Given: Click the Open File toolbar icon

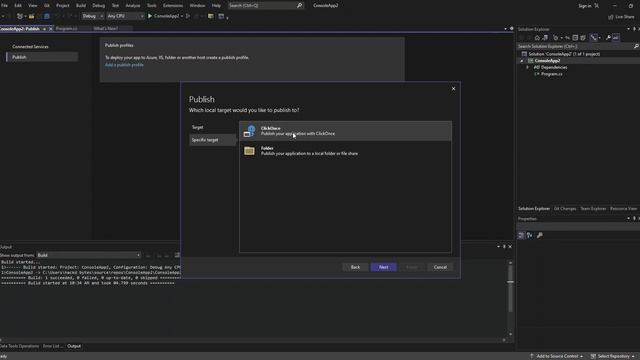Looking at the screenshot, I should [x=31, y=16].
